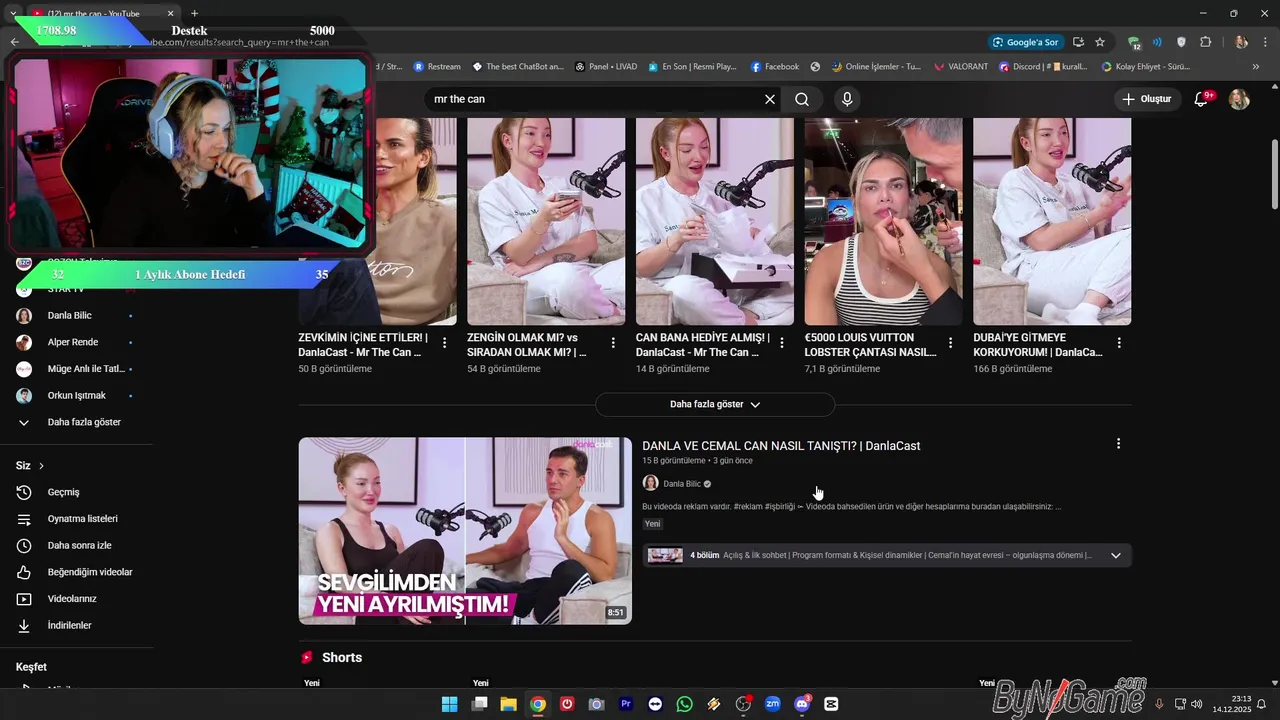The height and width of the screenshot is (720, 1280).
Task: Open VALORANT bookmark
Action: (961, 67)
